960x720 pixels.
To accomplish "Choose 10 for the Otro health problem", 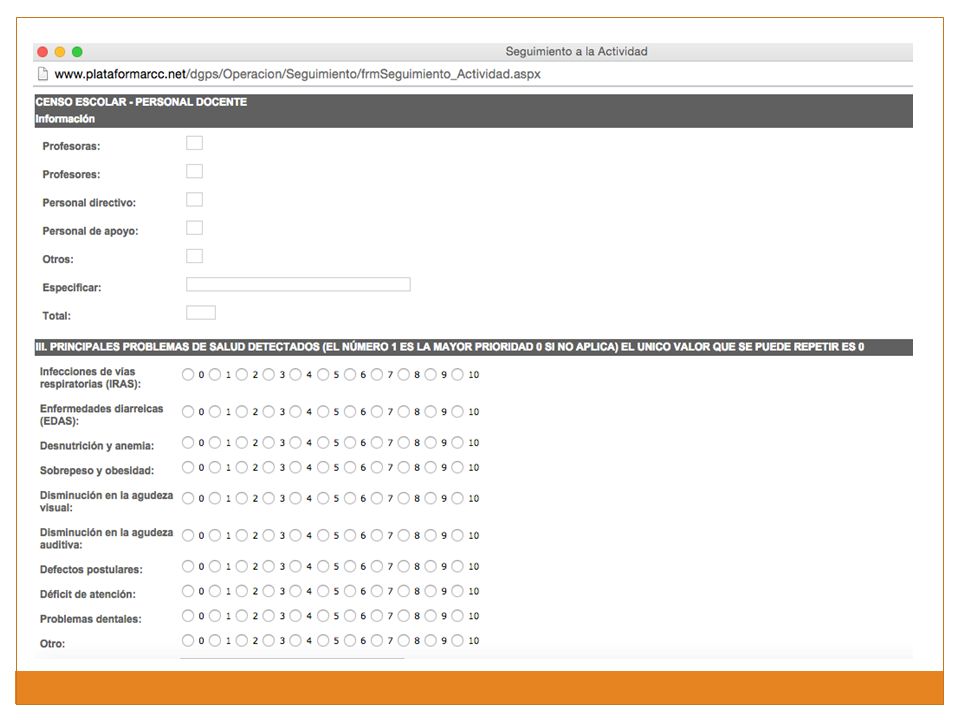I will click(x=457, y=640).
